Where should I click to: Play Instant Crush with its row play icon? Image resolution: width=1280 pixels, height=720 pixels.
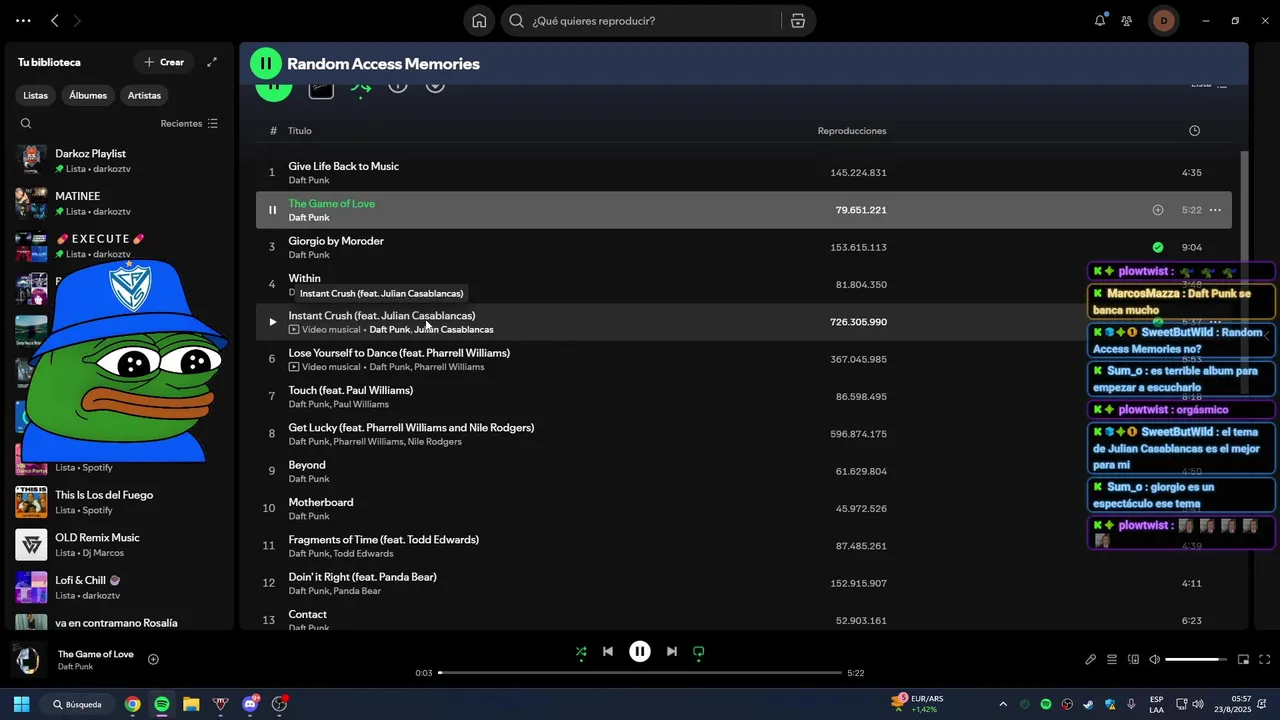point(272,322)
